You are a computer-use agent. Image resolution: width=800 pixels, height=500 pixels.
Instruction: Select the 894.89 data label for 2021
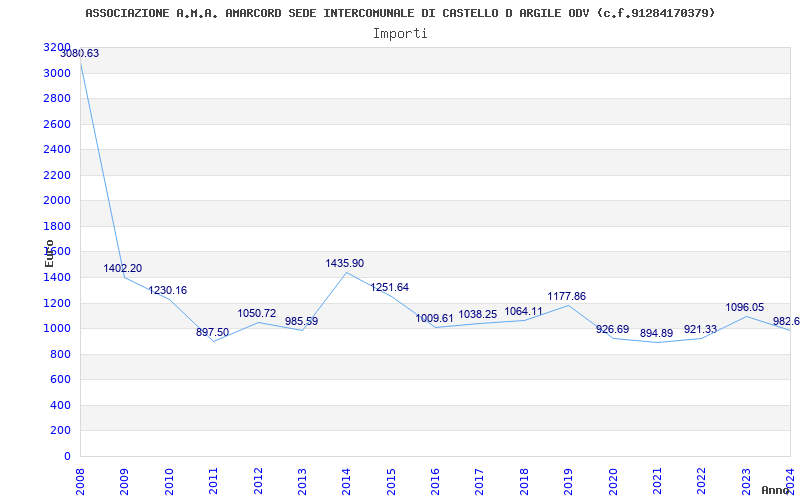[657, 333]
